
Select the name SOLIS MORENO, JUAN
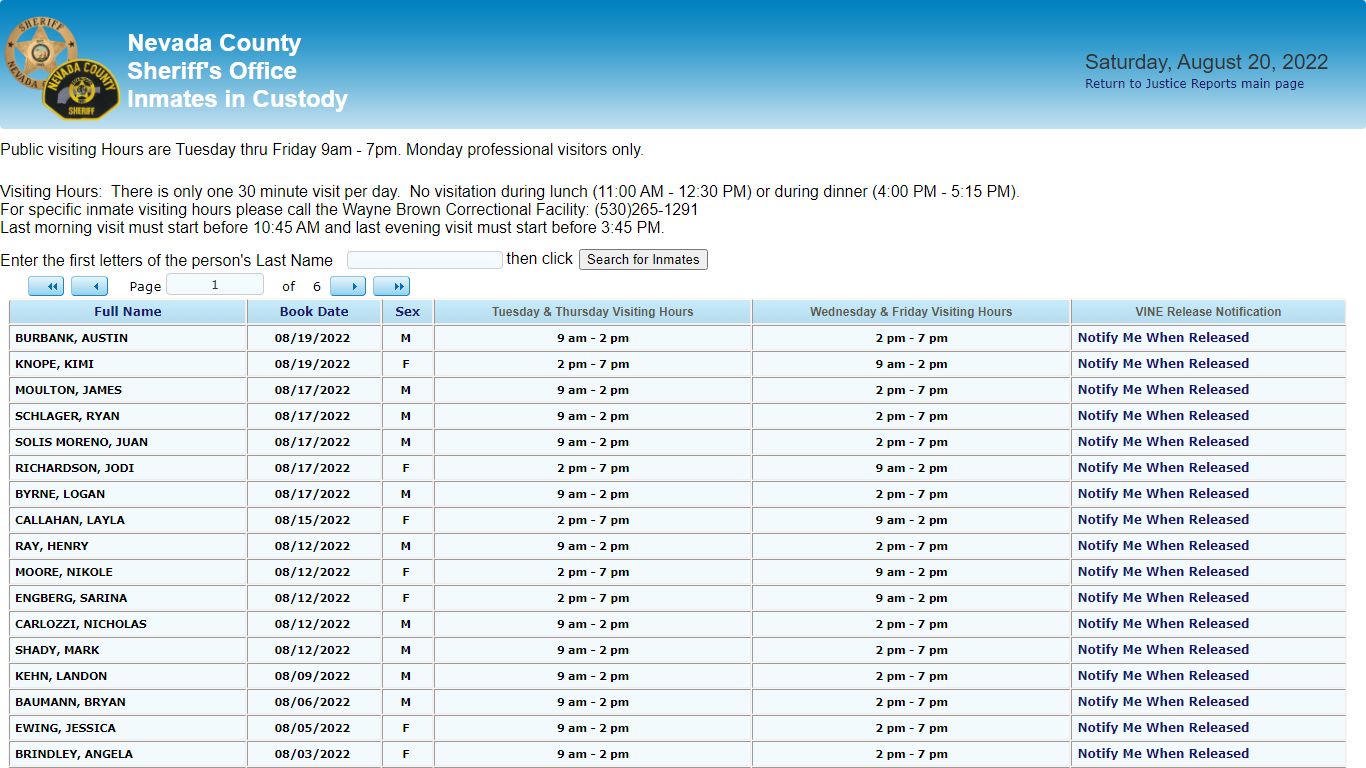(81, 442)
